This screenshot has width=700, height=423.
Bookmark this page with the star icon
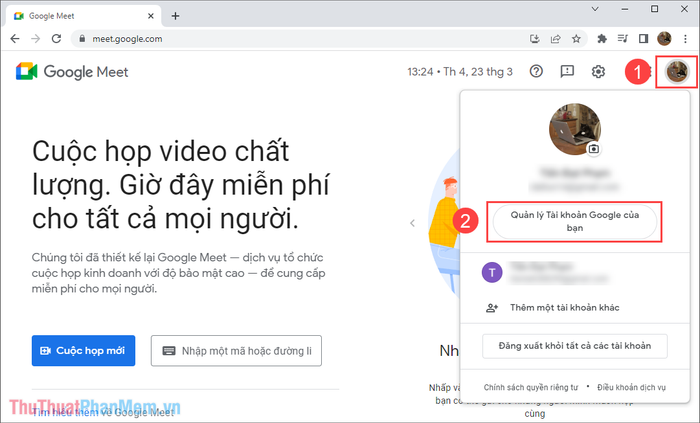(576, 39)
